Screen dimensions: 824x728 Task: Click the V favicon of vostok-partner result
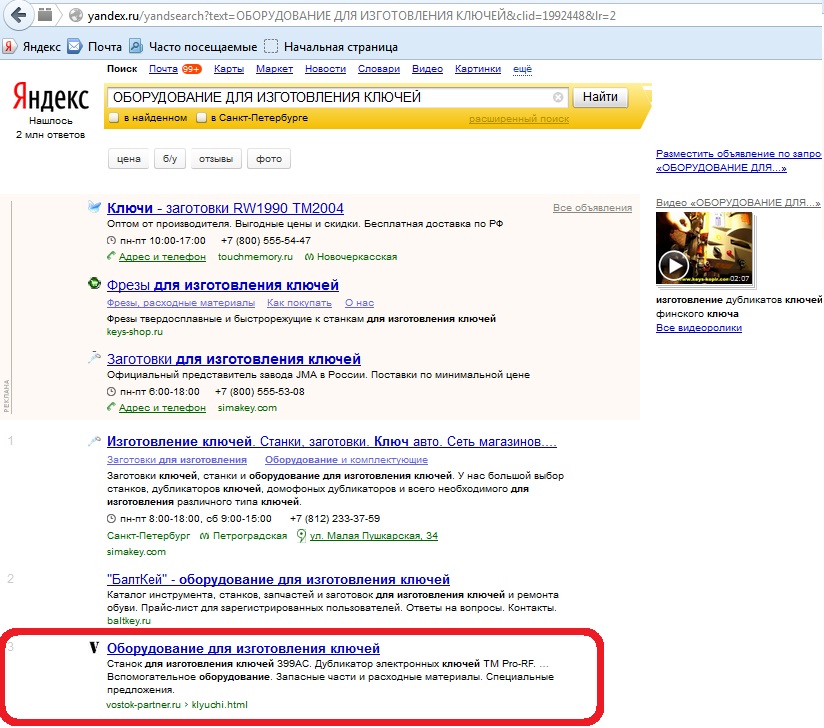(x=94, y=648)
